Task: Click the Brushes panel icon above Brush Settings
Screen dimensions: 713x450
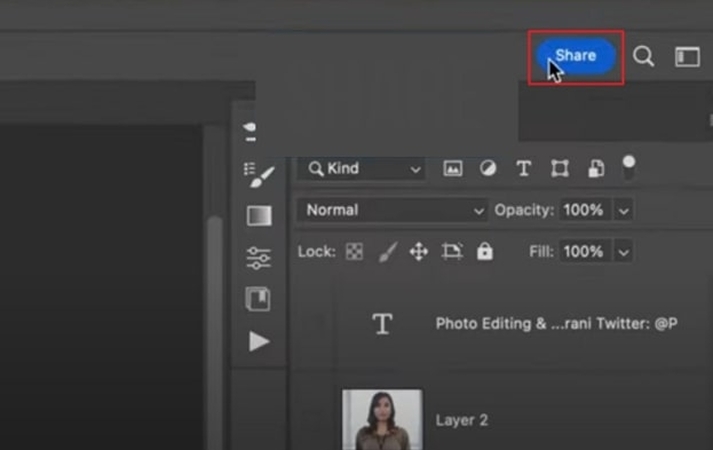Action: pos(250,132)
